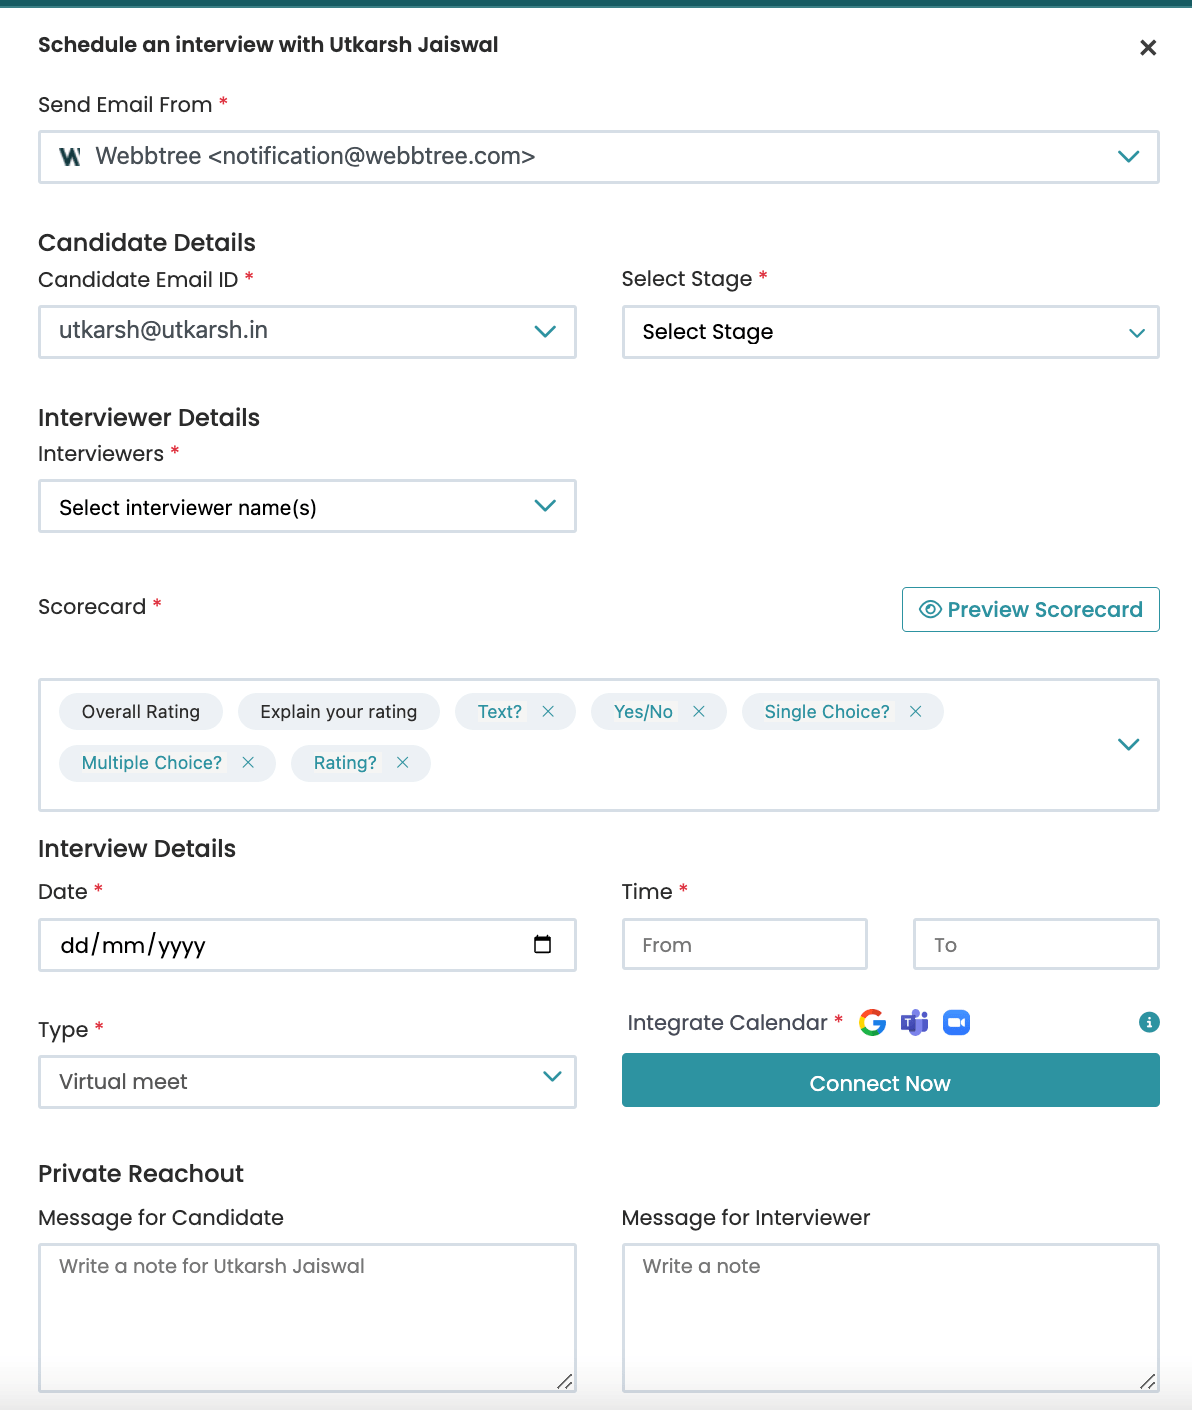Click the From time field
Screen dimensions: 1192x1410
744,944
